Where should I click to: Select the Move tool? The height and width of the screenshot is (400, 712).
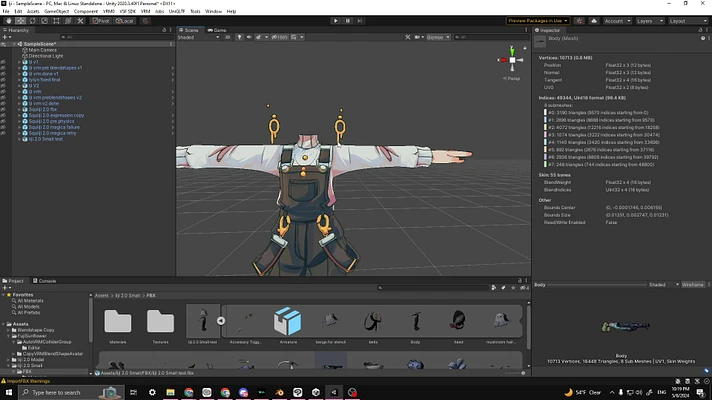coord(20,20)
